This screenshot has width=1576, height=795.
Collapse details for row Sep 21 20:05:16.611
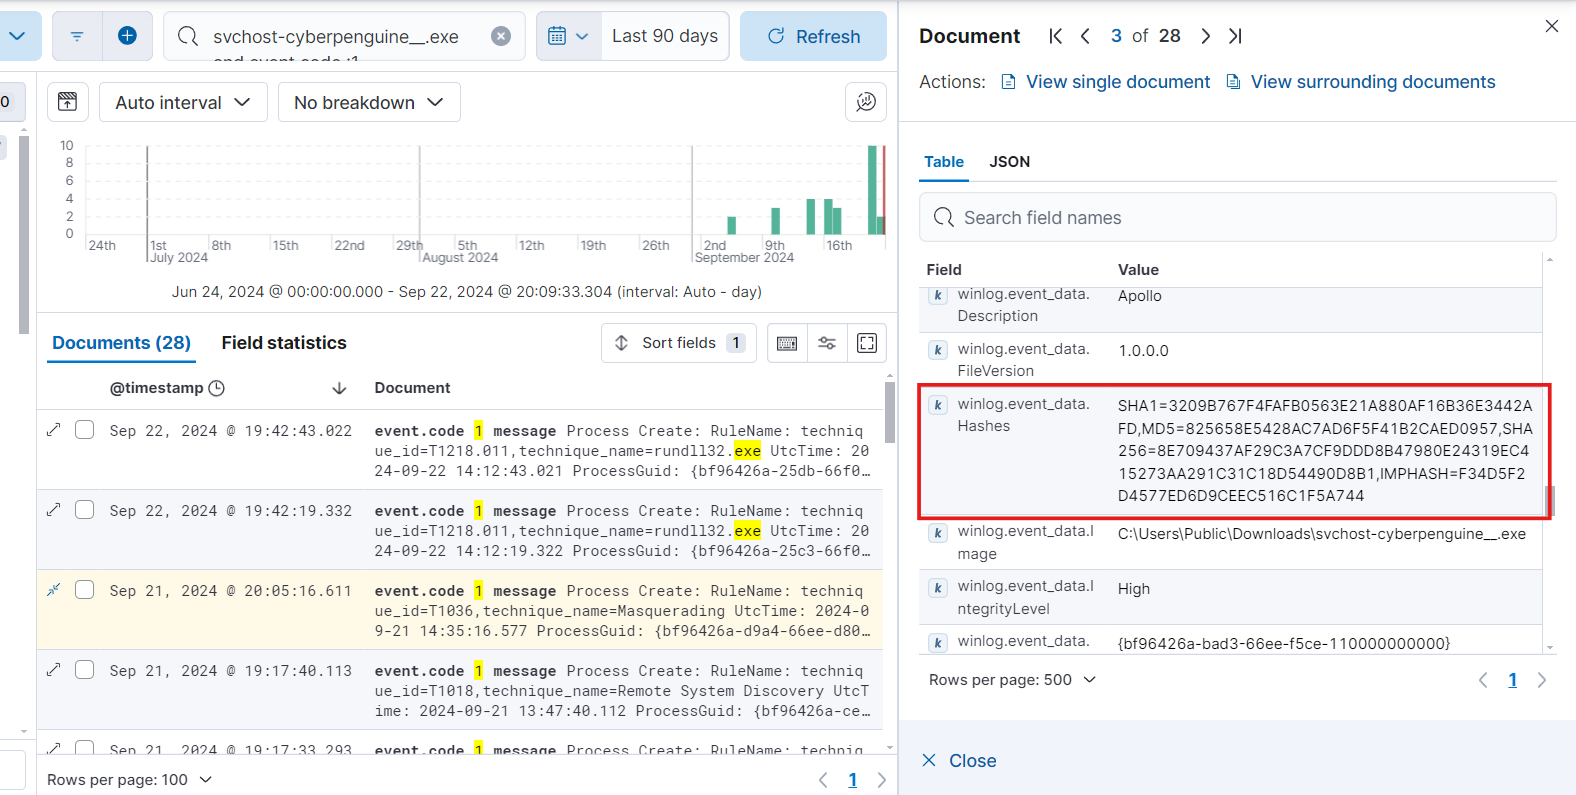[x=54, y=590]
